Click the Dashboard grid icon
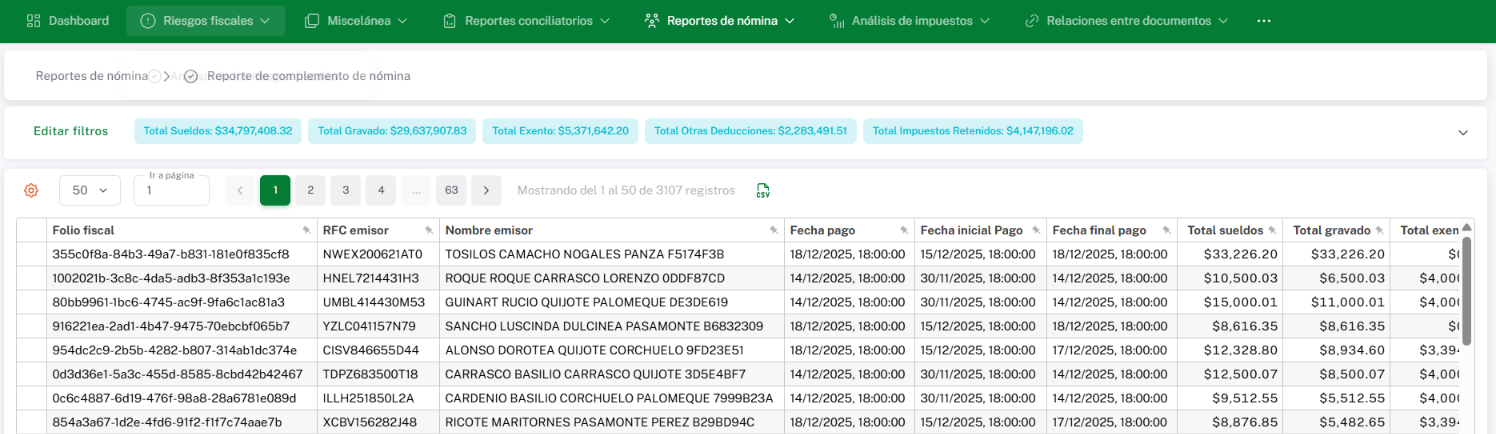The height and width of the screenshot is (434, 1496). pyautogui.click(x=33, y=20)
